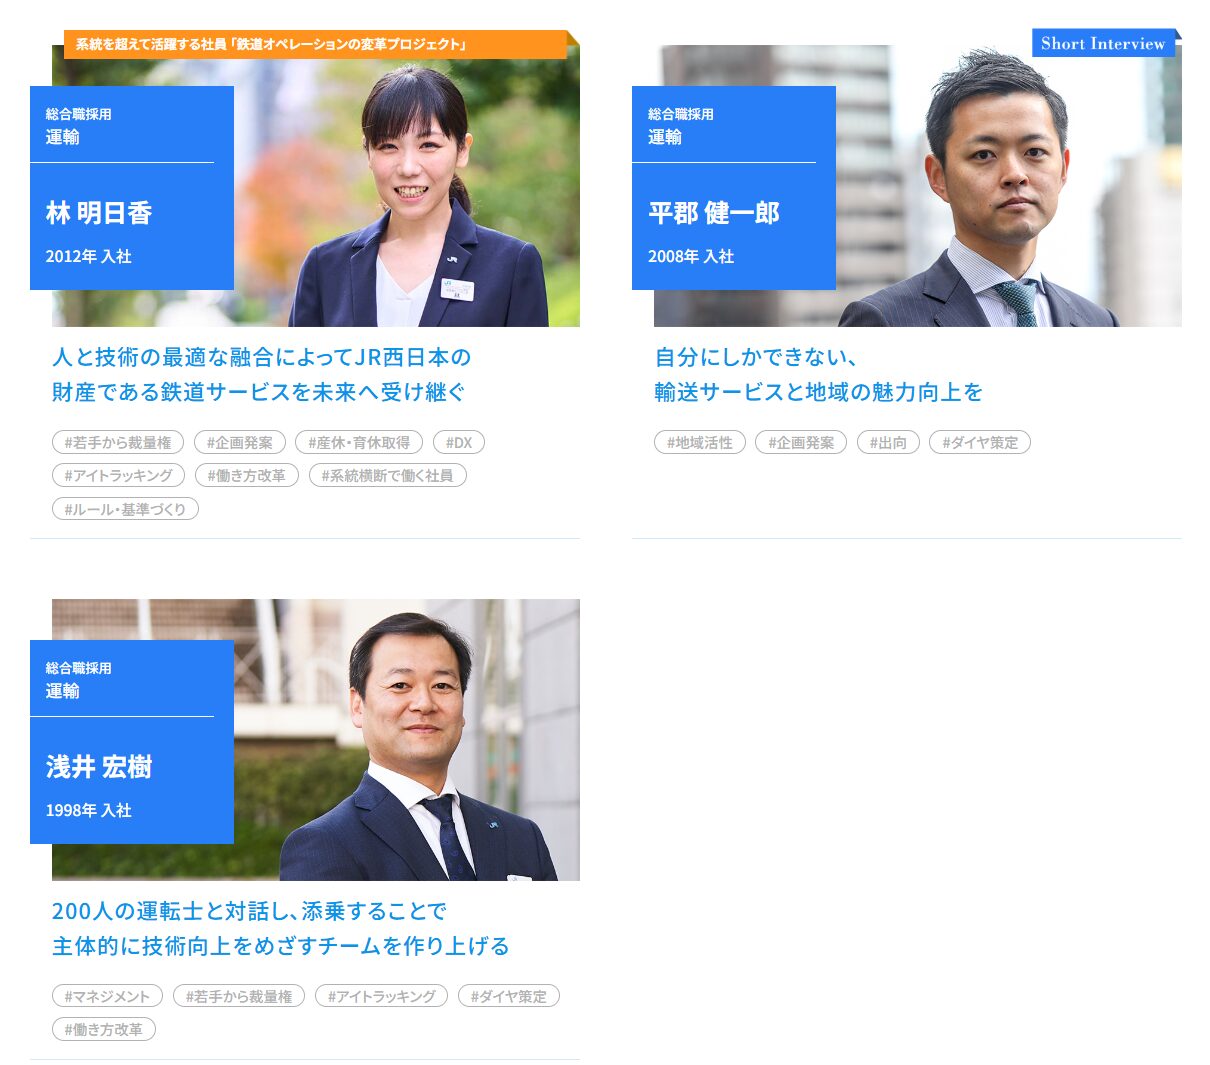The image size is (1210, 1065).
Task: Select the #地域活性 tag
Action: click(700, 442)
